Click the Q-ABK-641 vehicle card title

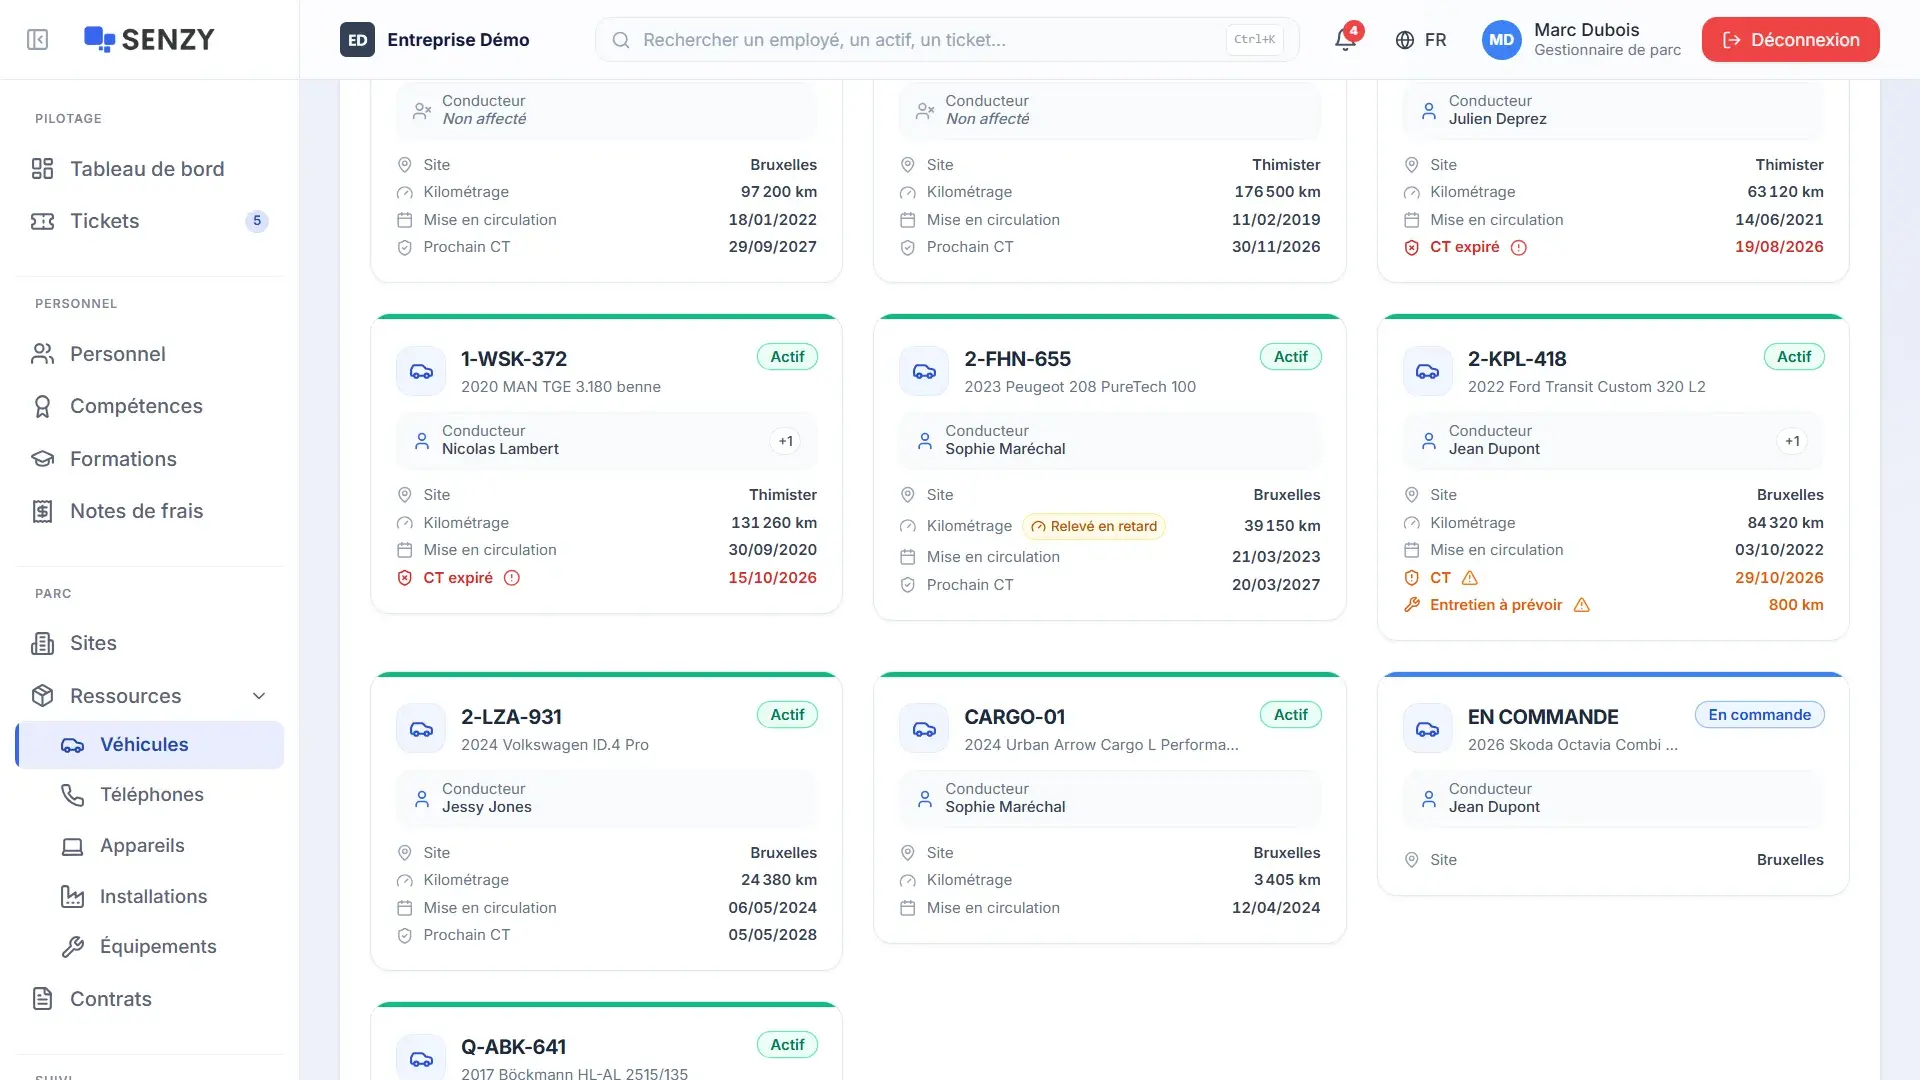coord(513,1047)
